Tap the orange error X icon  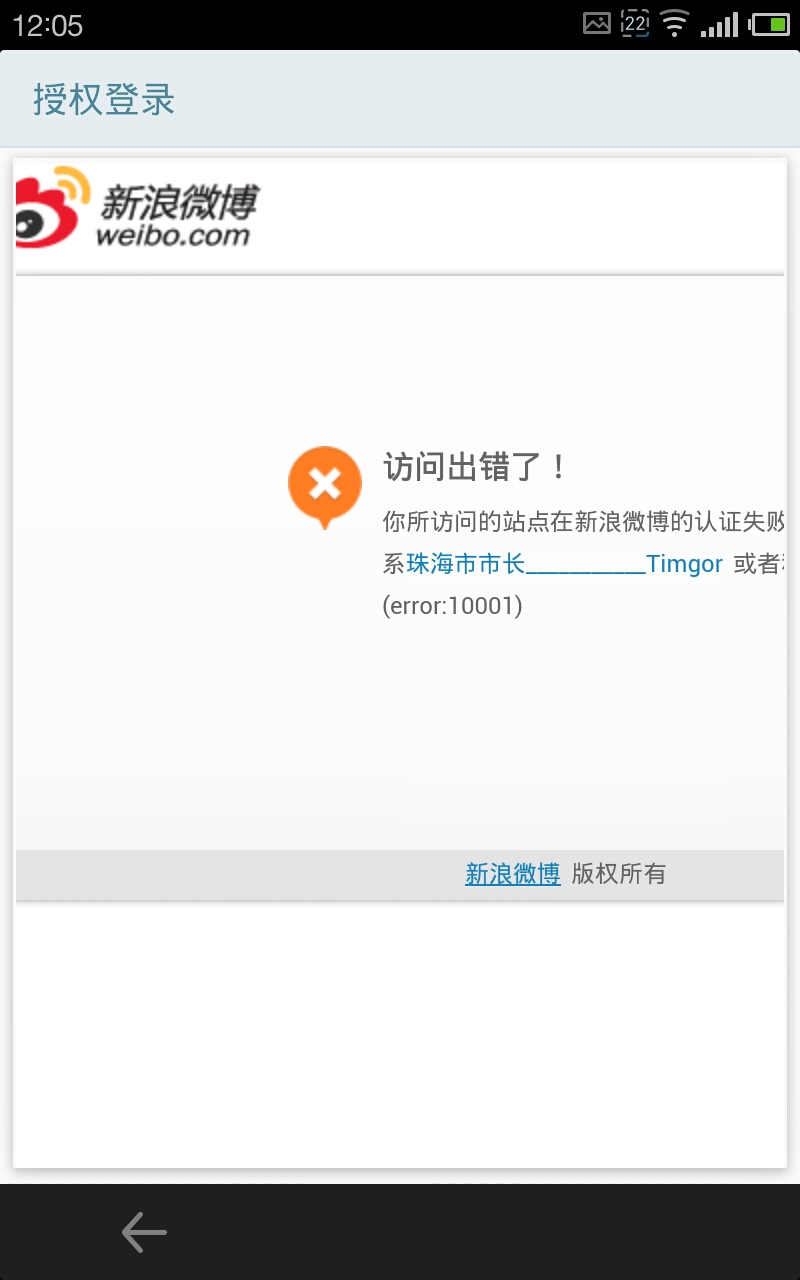pyautogui.click(x=324, y=487)
